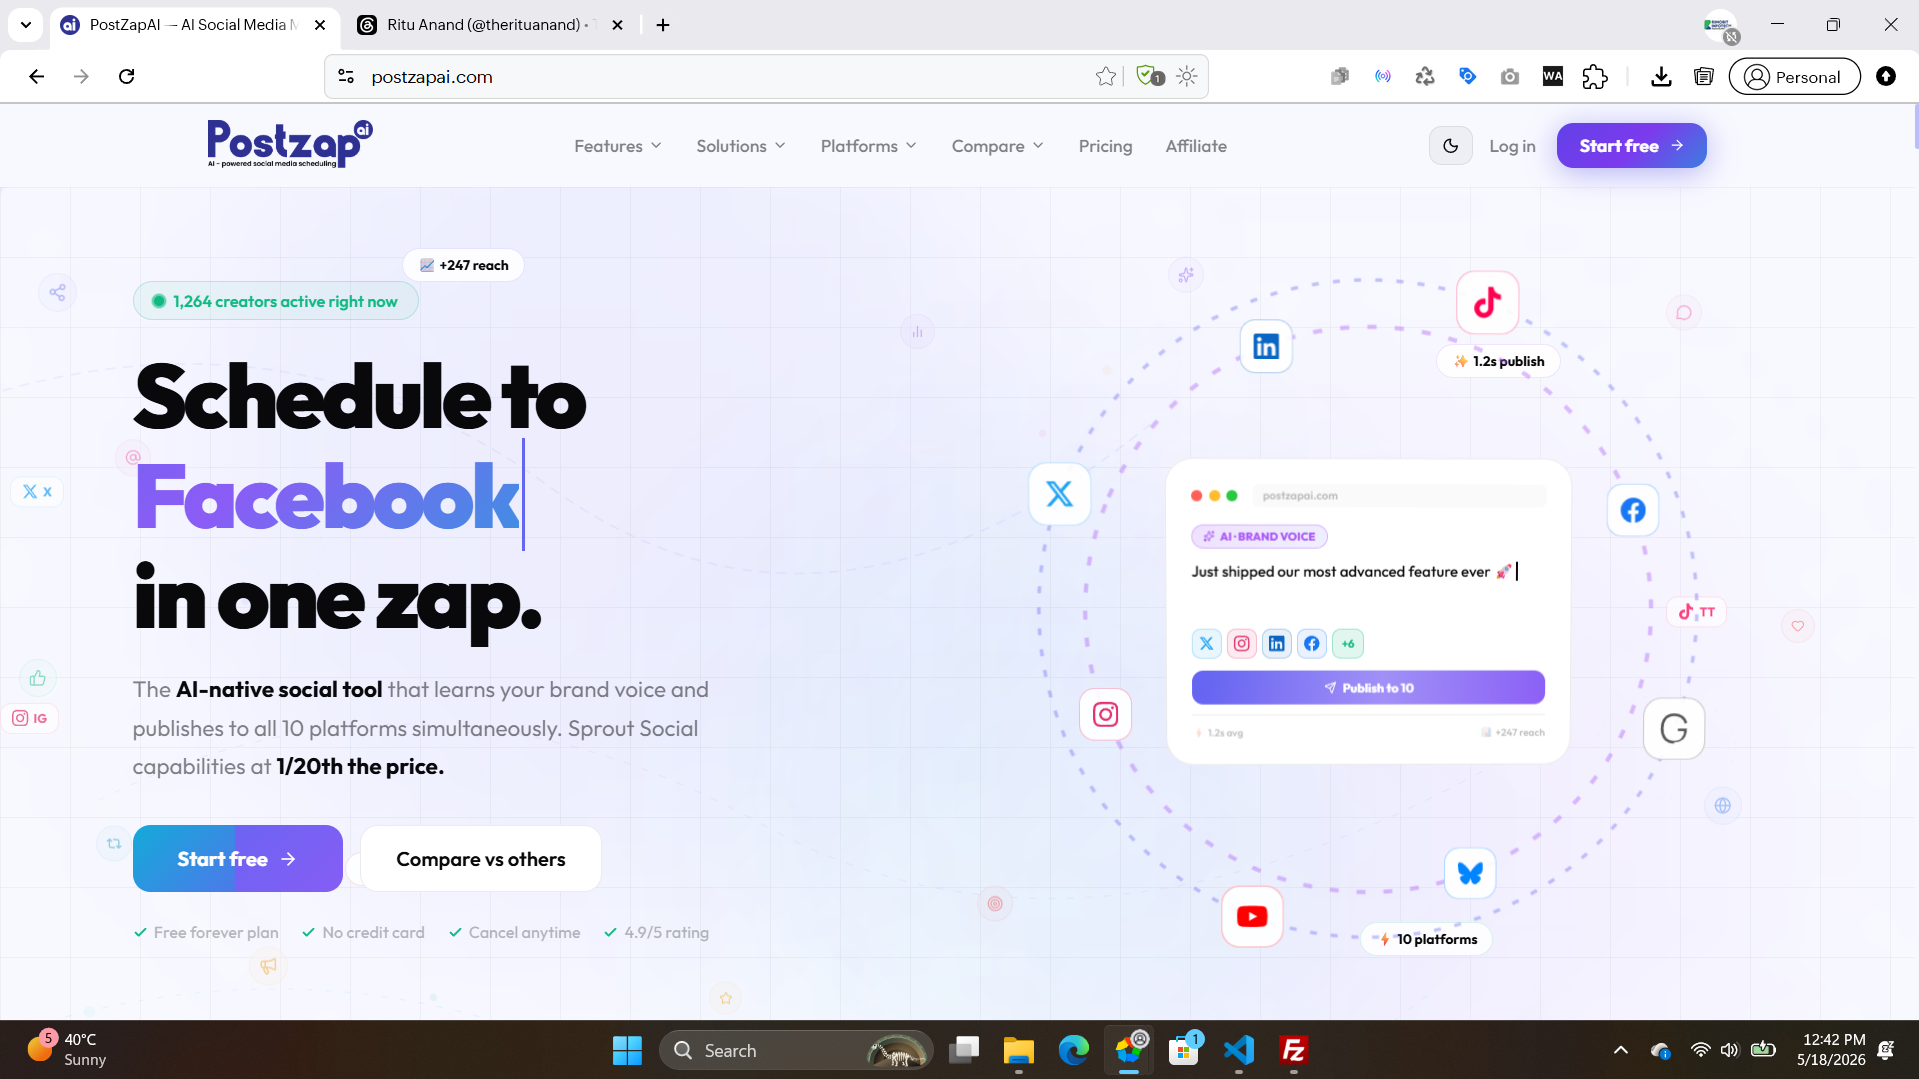The image size is (1919, 1079).
Task: Open the tab search dropdown arrow
Action: 26,25
